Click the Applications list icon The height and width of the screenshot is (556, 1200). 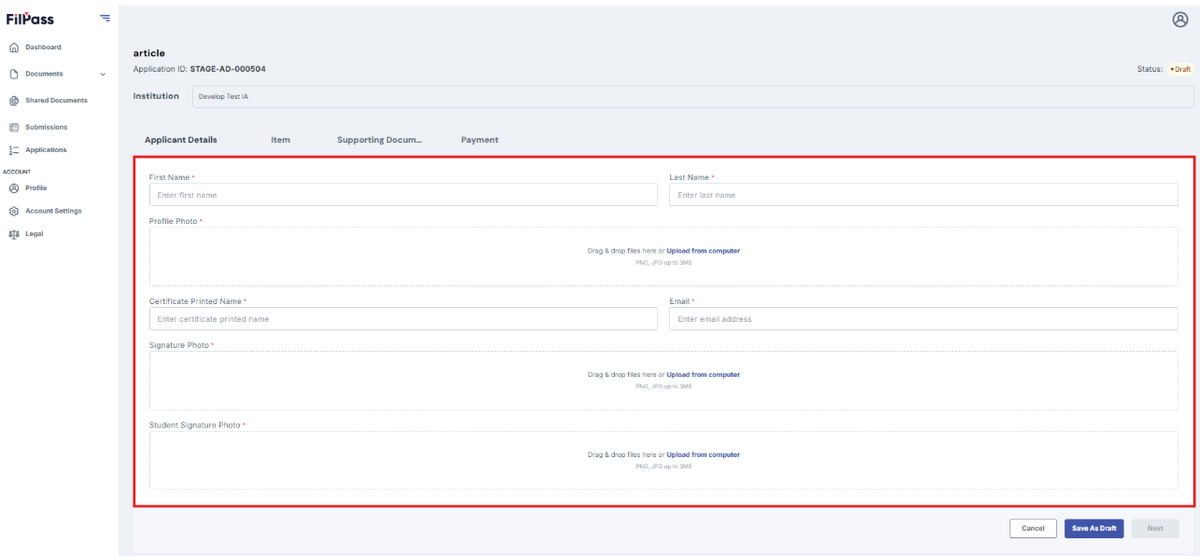tap(14, 150)
